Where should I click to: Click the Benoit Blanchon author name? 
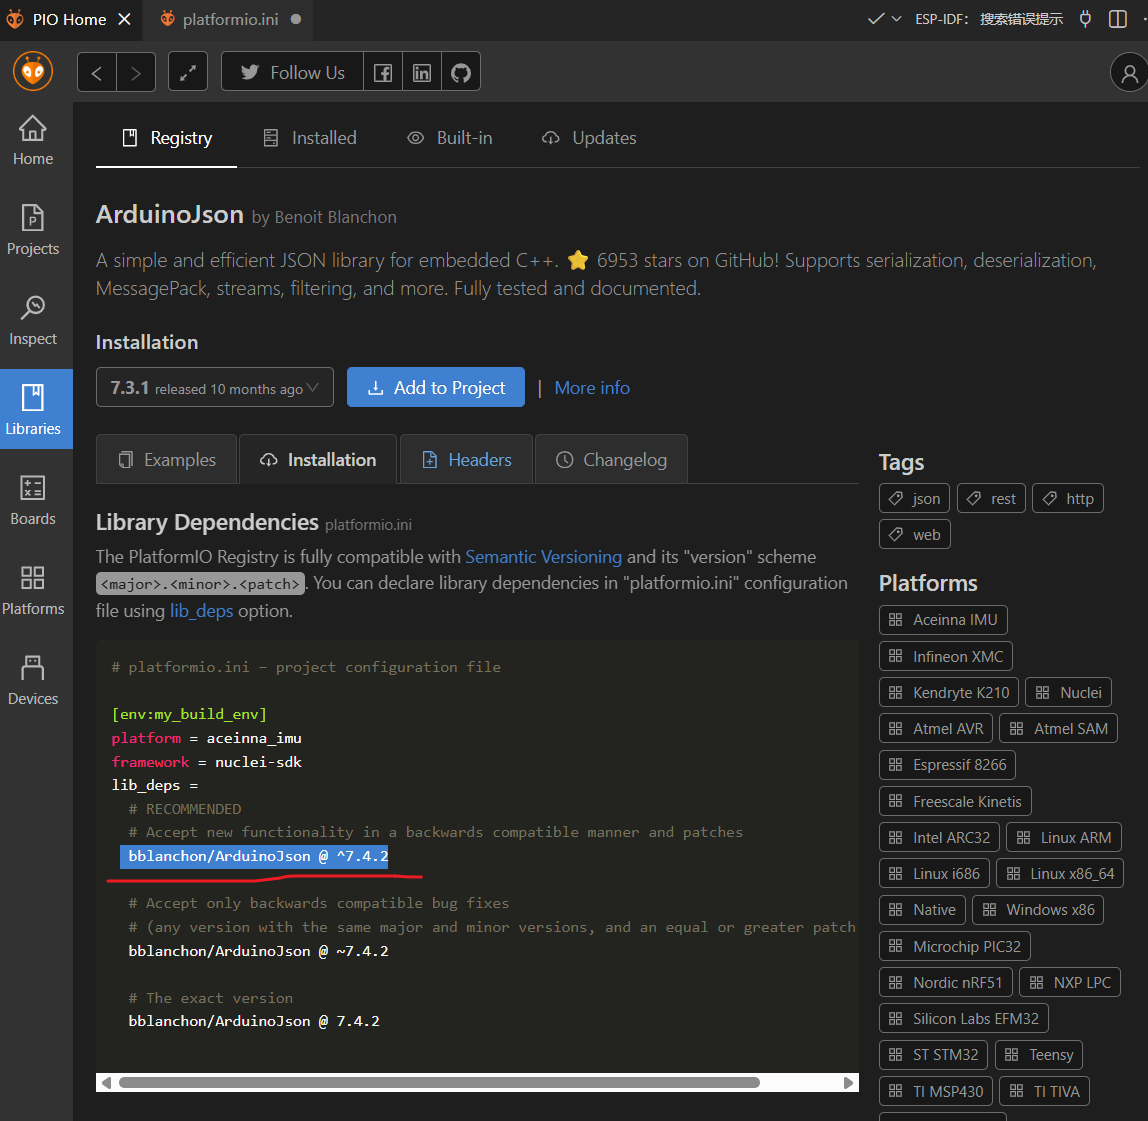(x=335, y=217)
